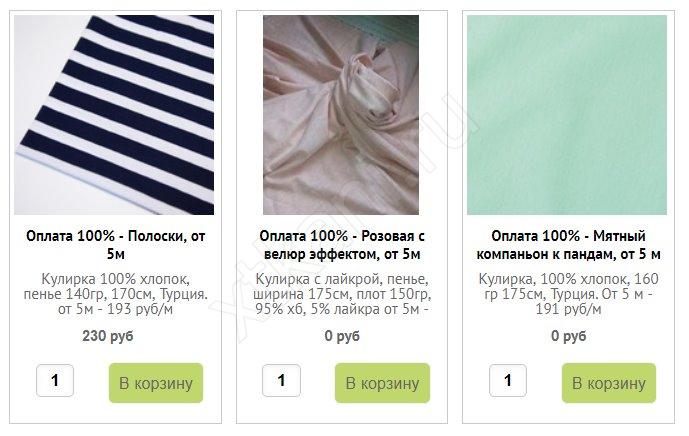Screen dimensions: 689x436
Task: Open 'Оплата 100% - Полоски, от 5м' product title
Action: point(116,245)
